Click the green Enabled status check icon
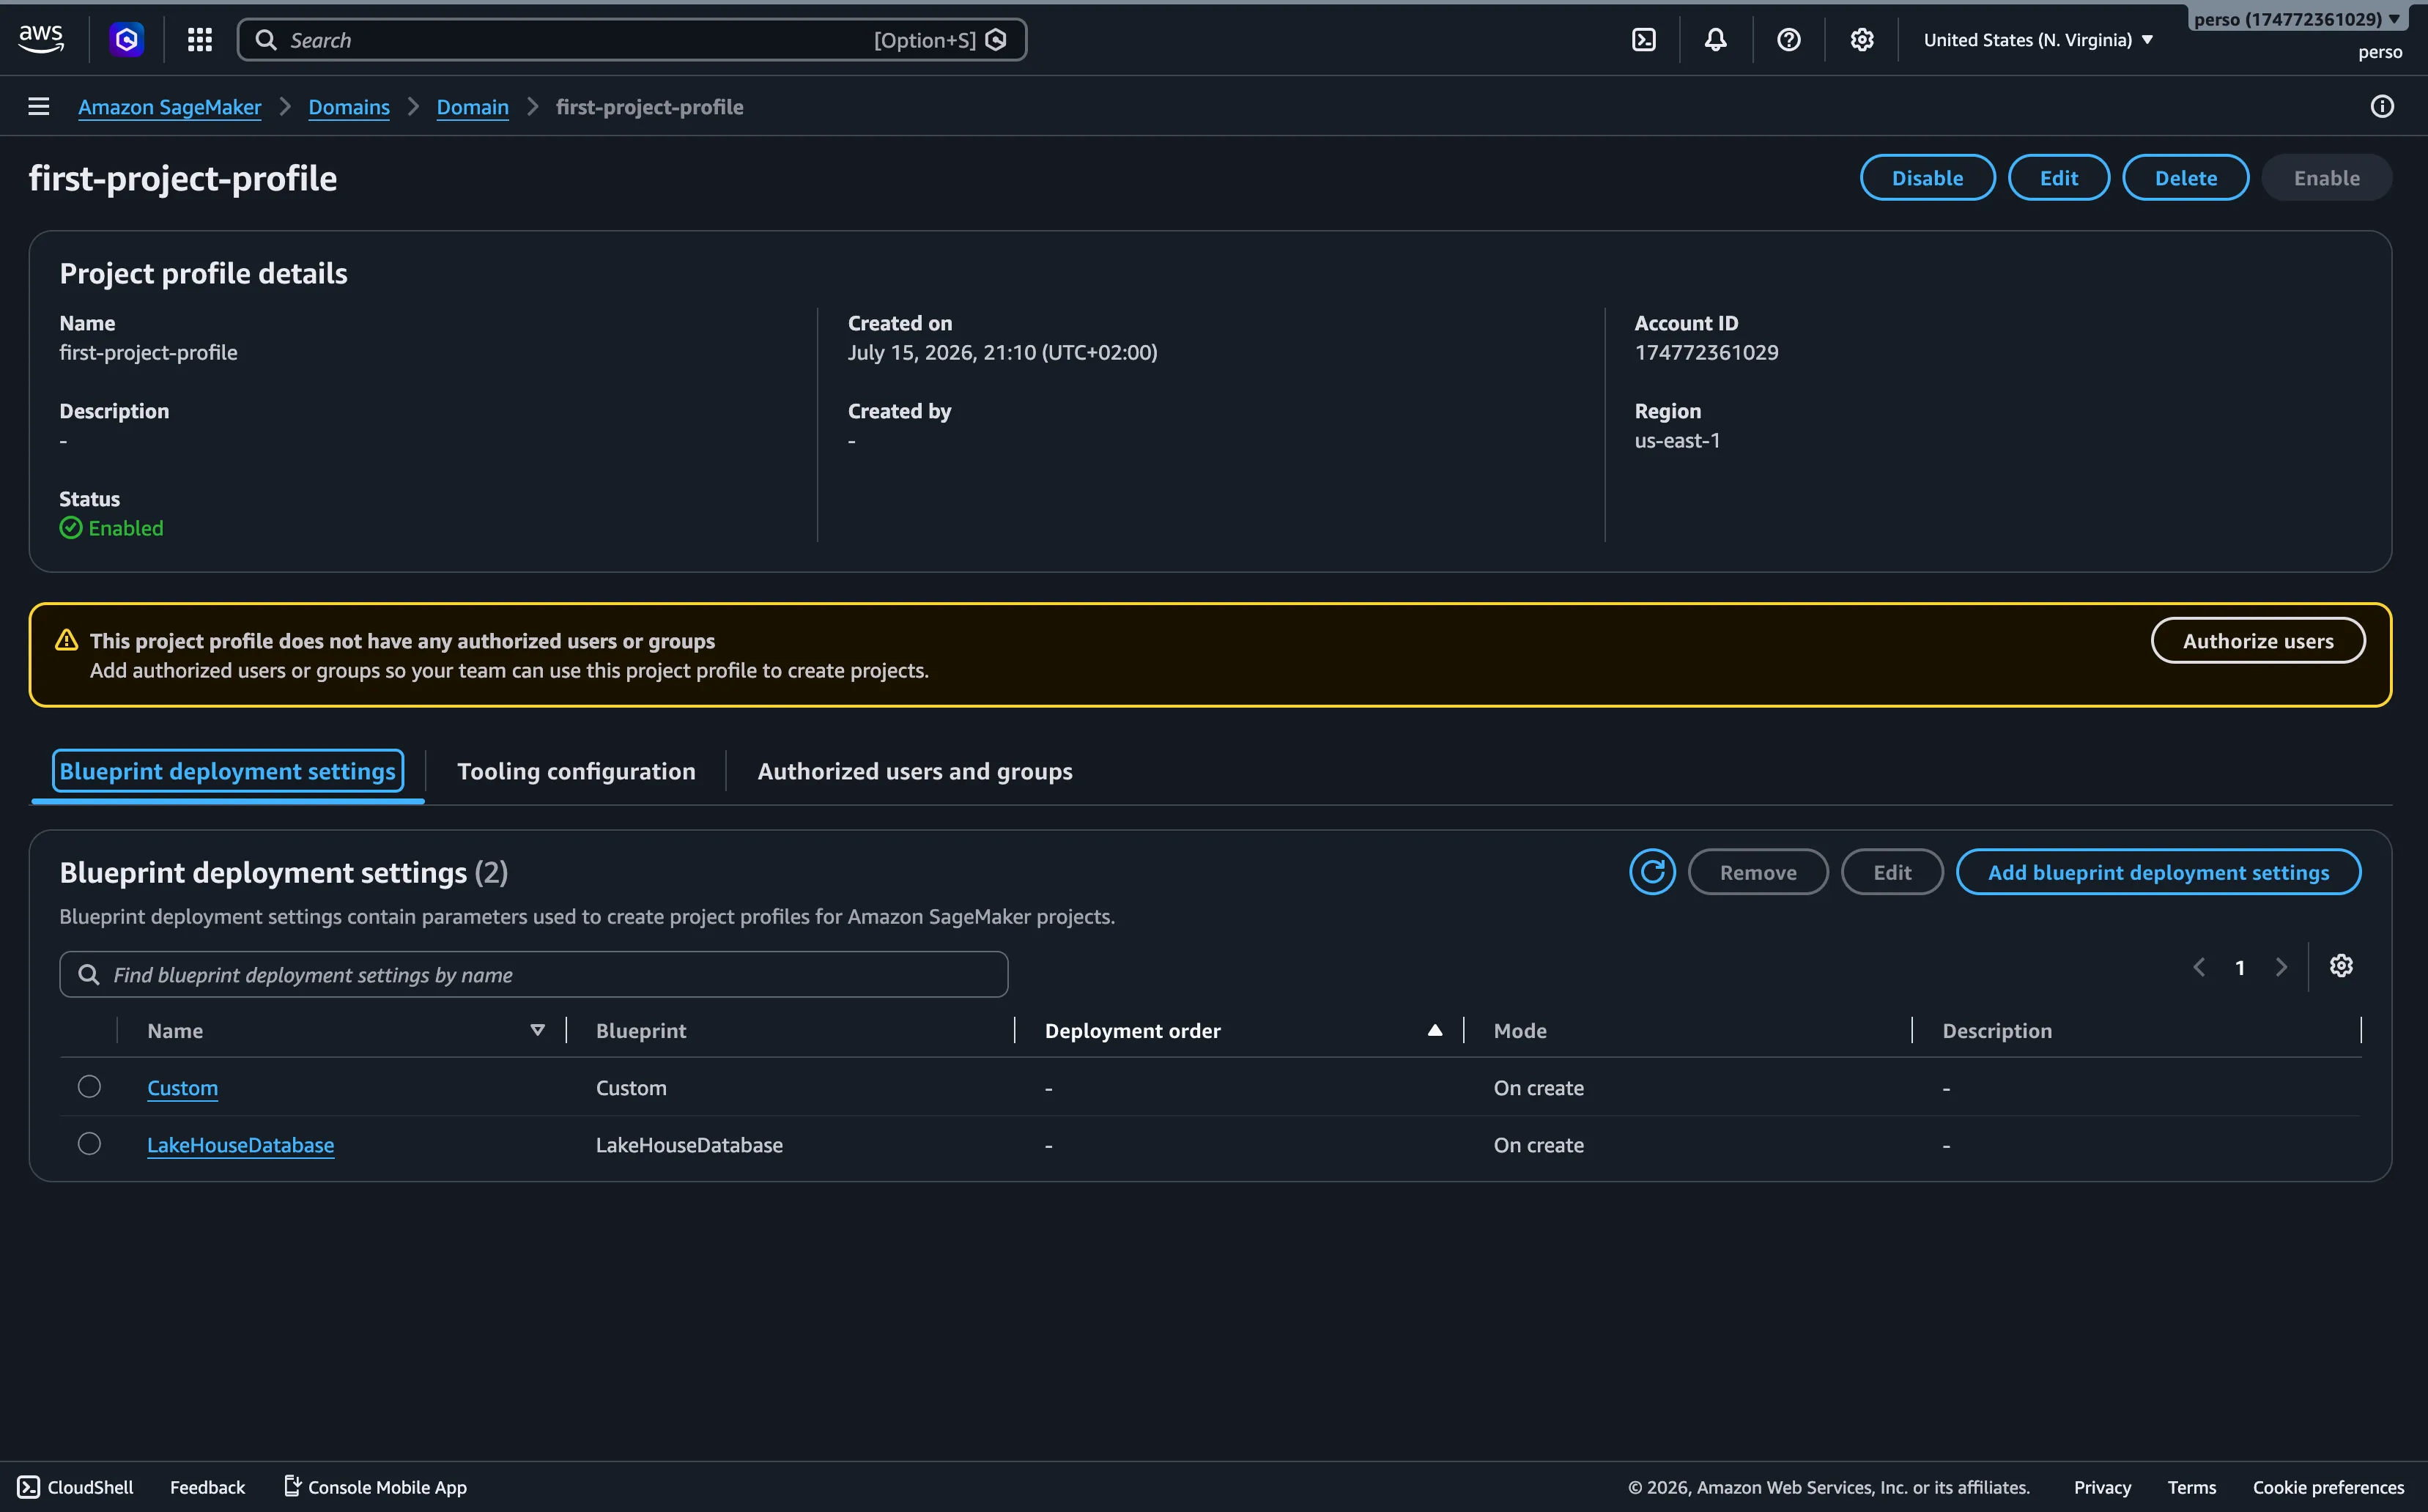 71,528
